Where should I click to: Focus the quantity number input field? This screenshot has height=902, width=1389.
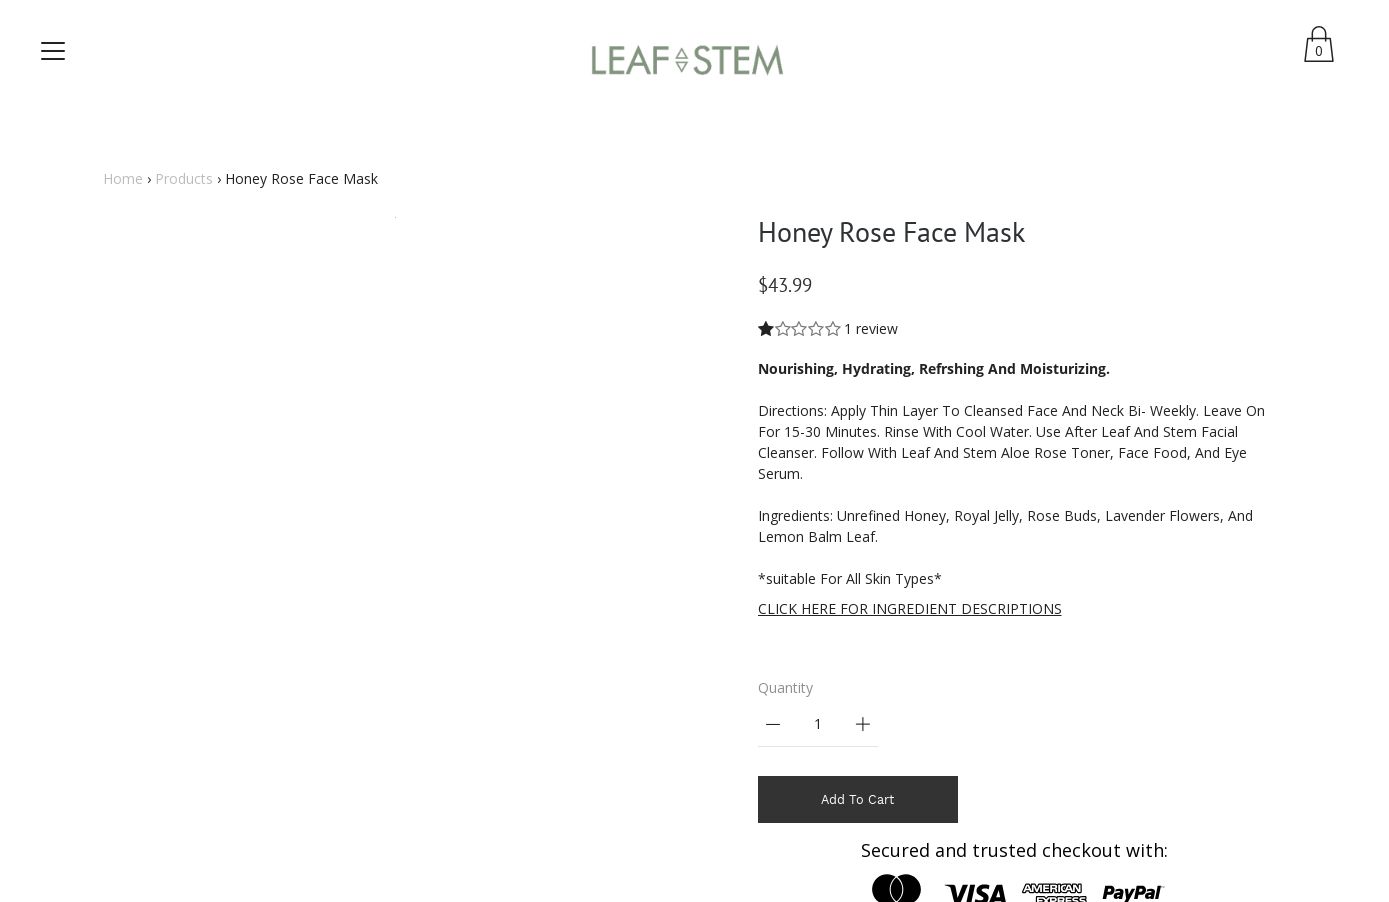point(818,724)
